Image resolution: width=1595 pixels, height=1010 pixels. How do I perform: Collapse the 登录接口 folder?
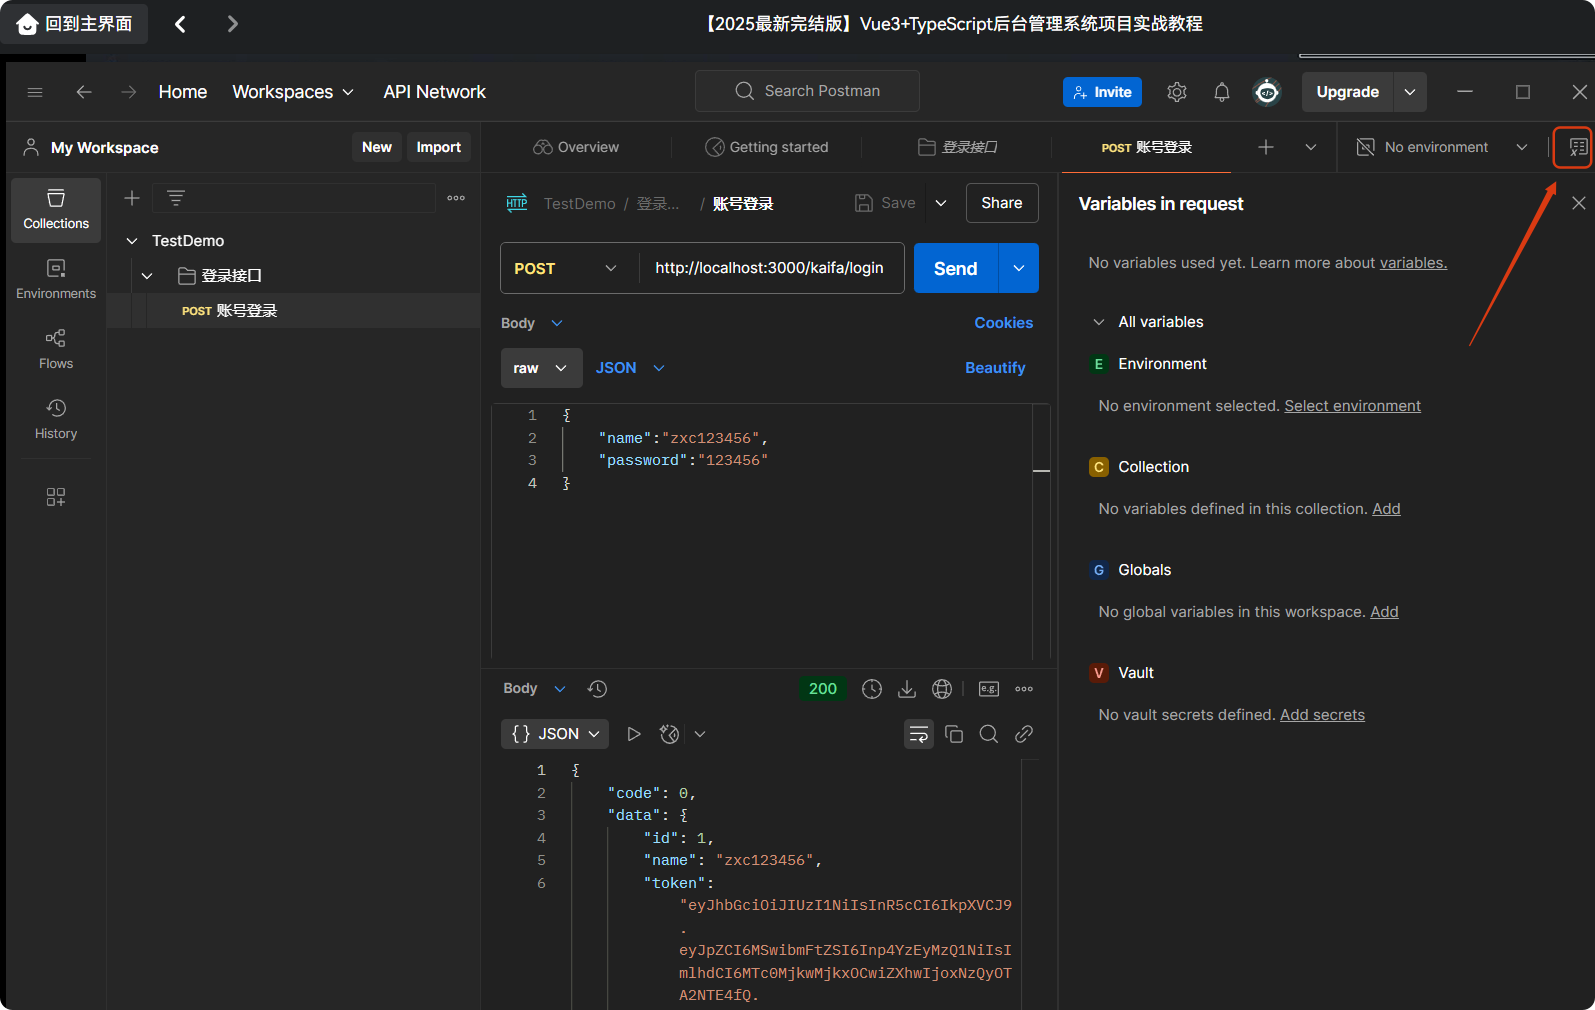[147, 276]
